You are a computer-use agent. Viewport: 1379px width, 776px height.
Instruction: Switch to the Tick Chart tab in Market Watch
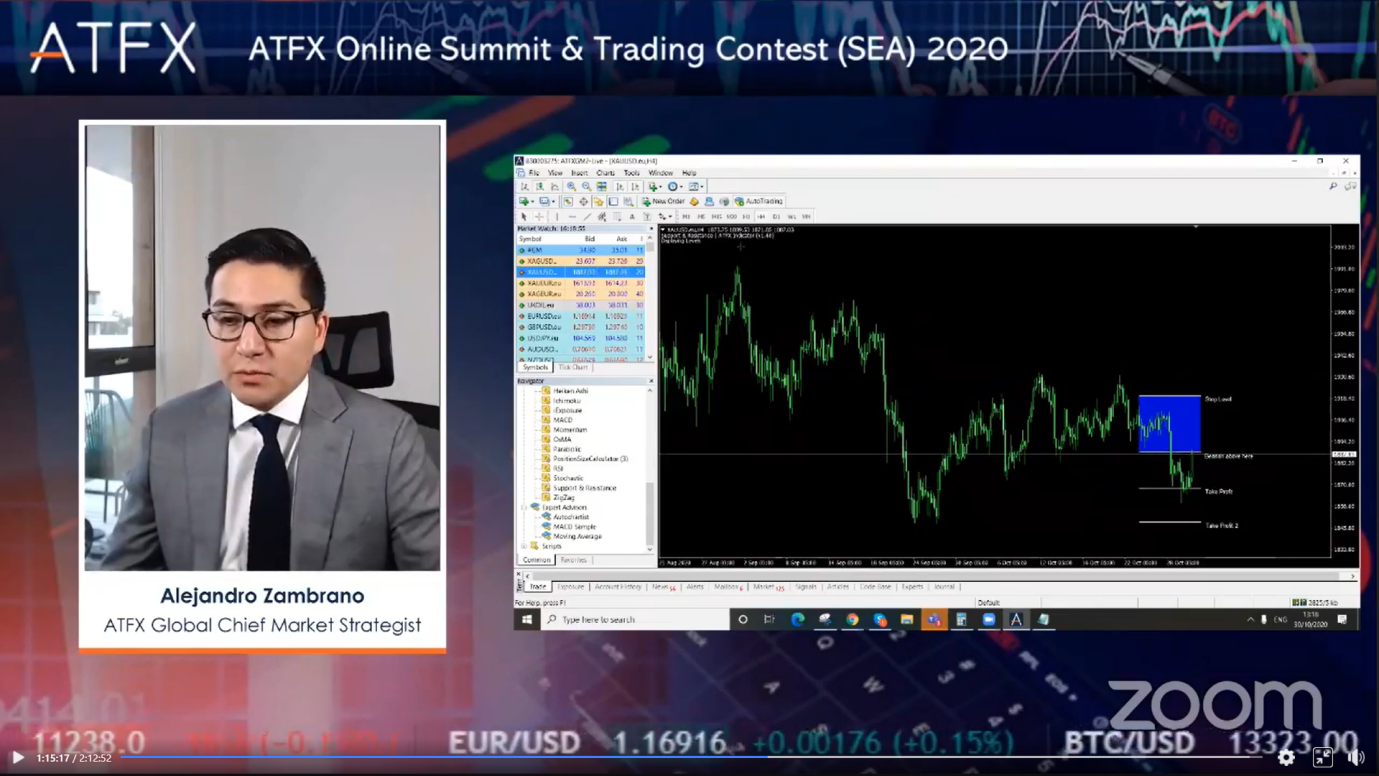point(573,368)
